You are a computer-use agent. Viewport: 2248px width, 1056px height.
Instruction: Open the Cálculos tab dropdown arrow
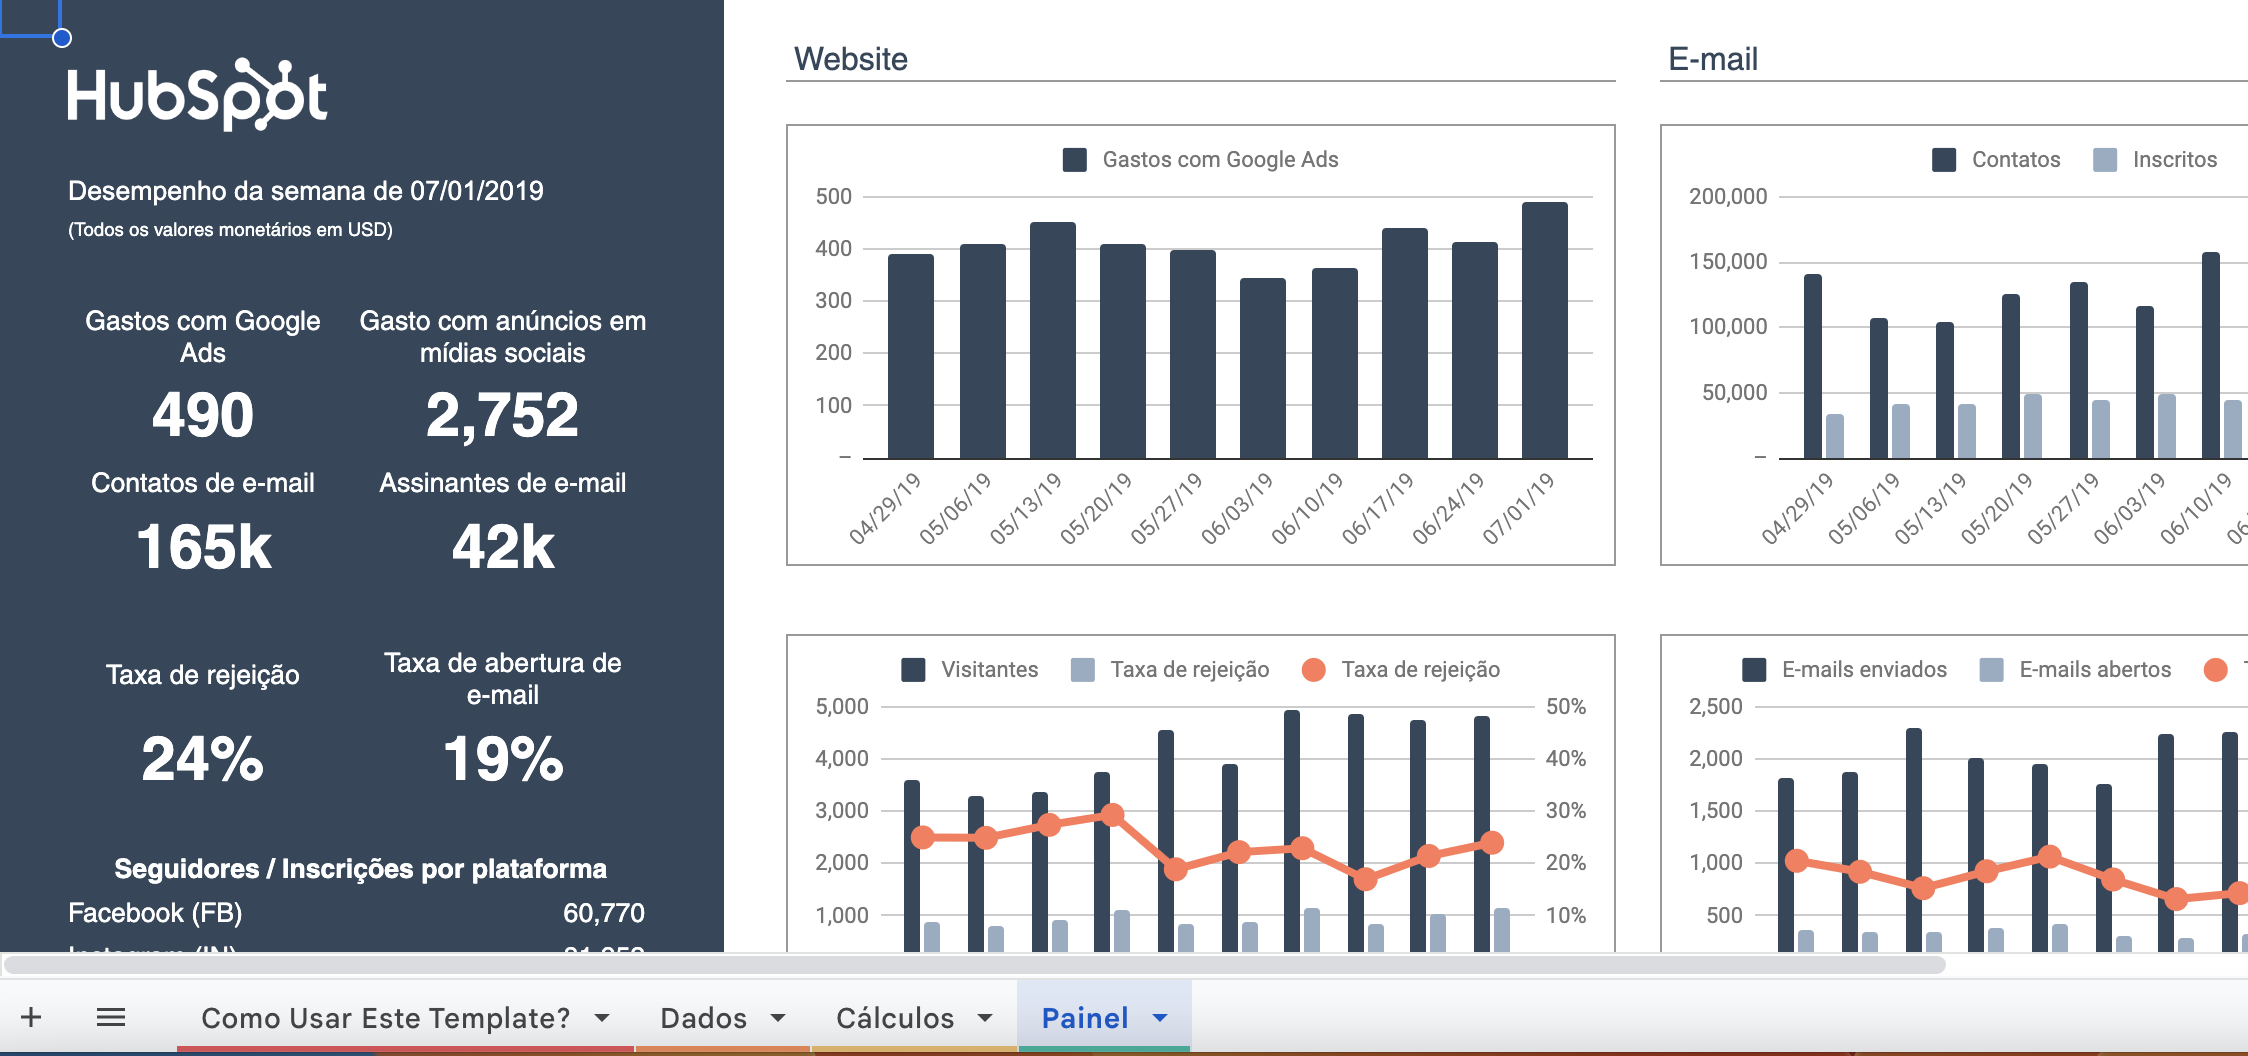(983, 1017)
